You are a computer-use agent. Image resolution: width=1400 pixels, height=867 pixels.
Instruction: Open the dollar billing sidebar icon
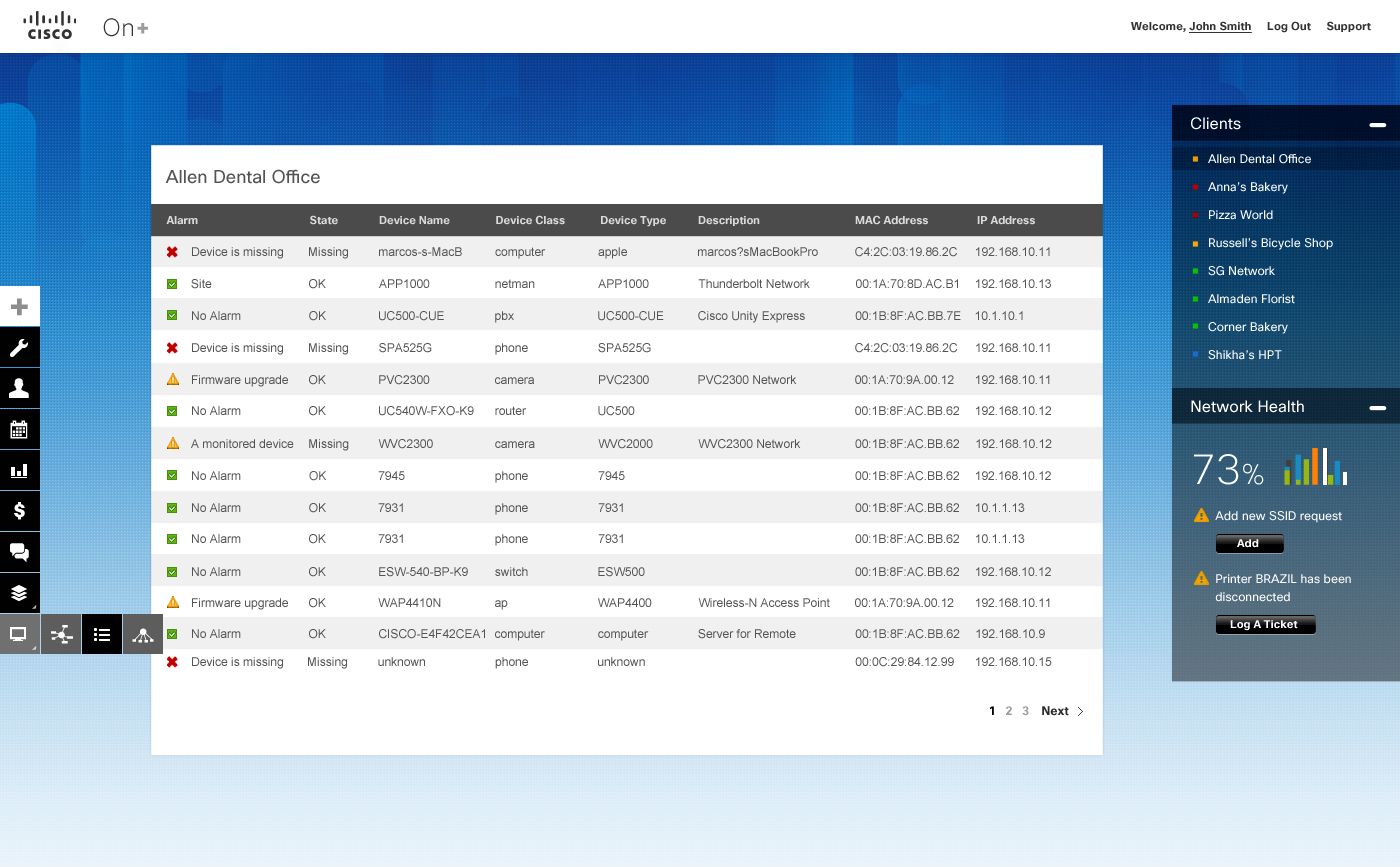(x=19, y=511)
